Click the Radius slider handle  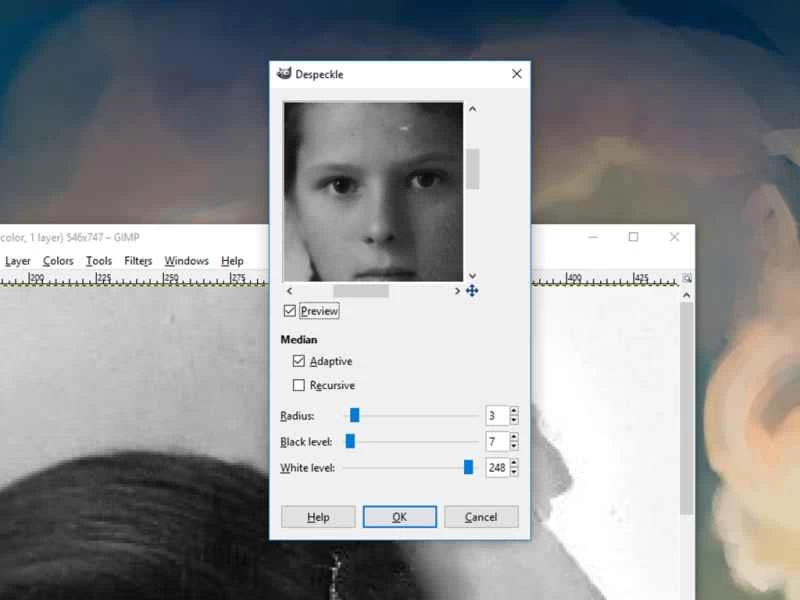[354, 415]
